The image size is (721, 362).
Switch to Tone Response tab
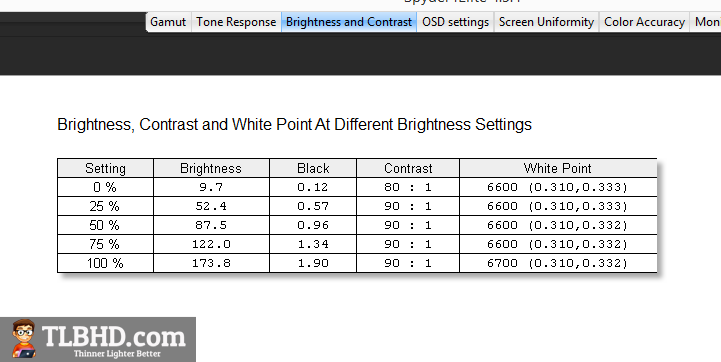236,22
